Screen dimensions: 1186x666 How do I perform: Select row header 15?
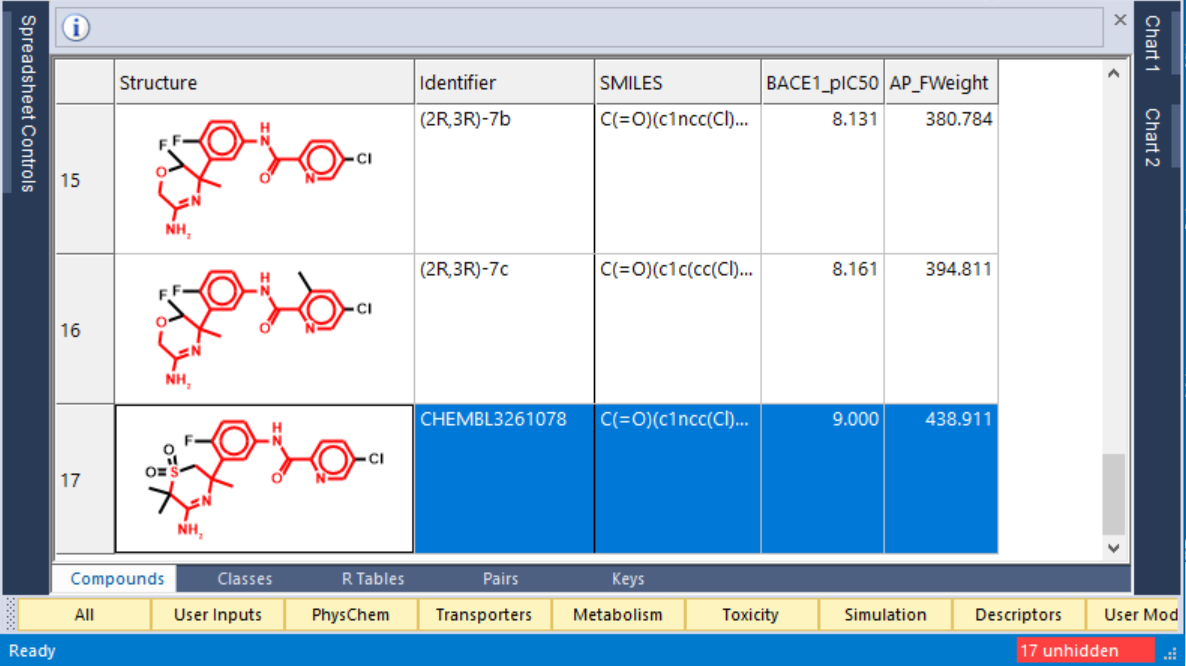pos(85,180)
